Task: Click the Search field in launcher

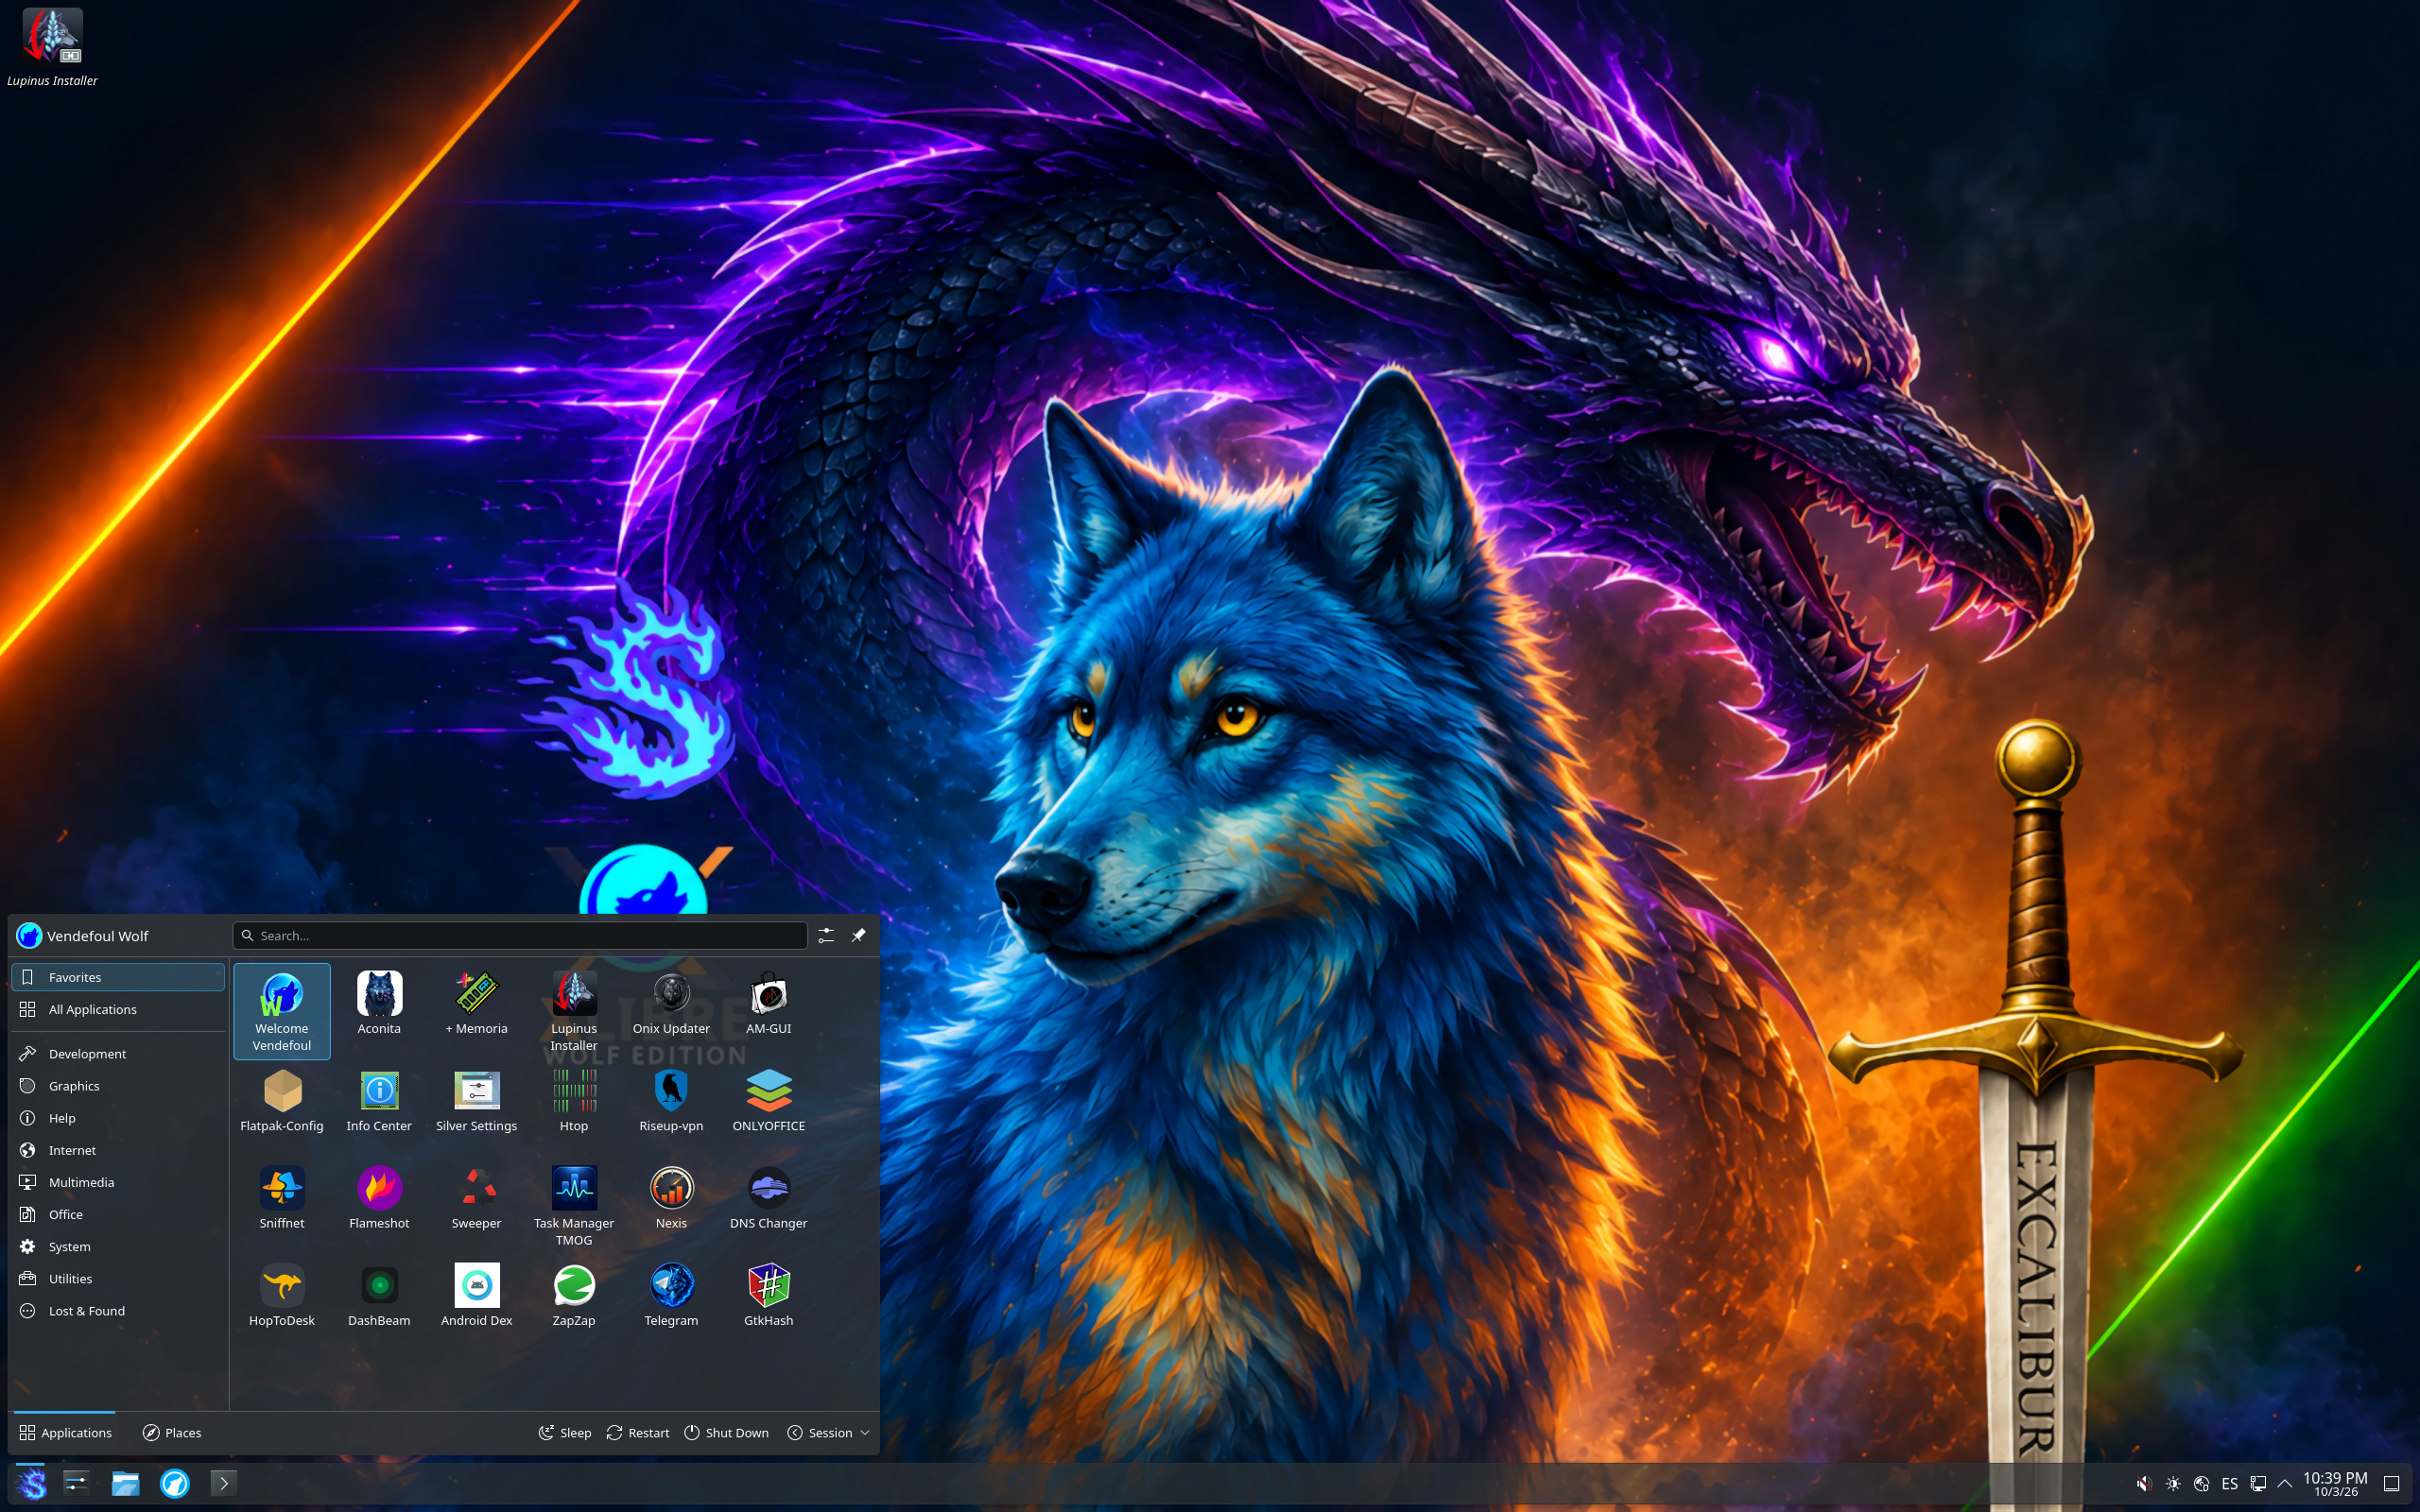Action: click(x=520, y=935)
